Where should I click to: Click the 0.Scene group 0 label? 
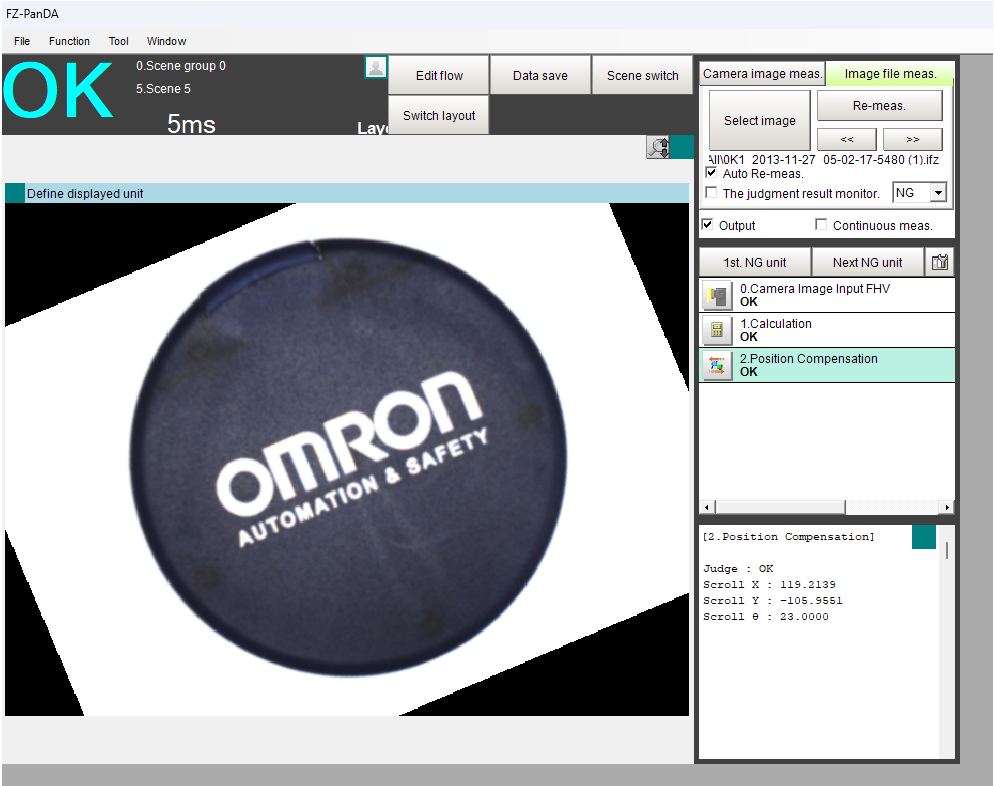point(181,65)
